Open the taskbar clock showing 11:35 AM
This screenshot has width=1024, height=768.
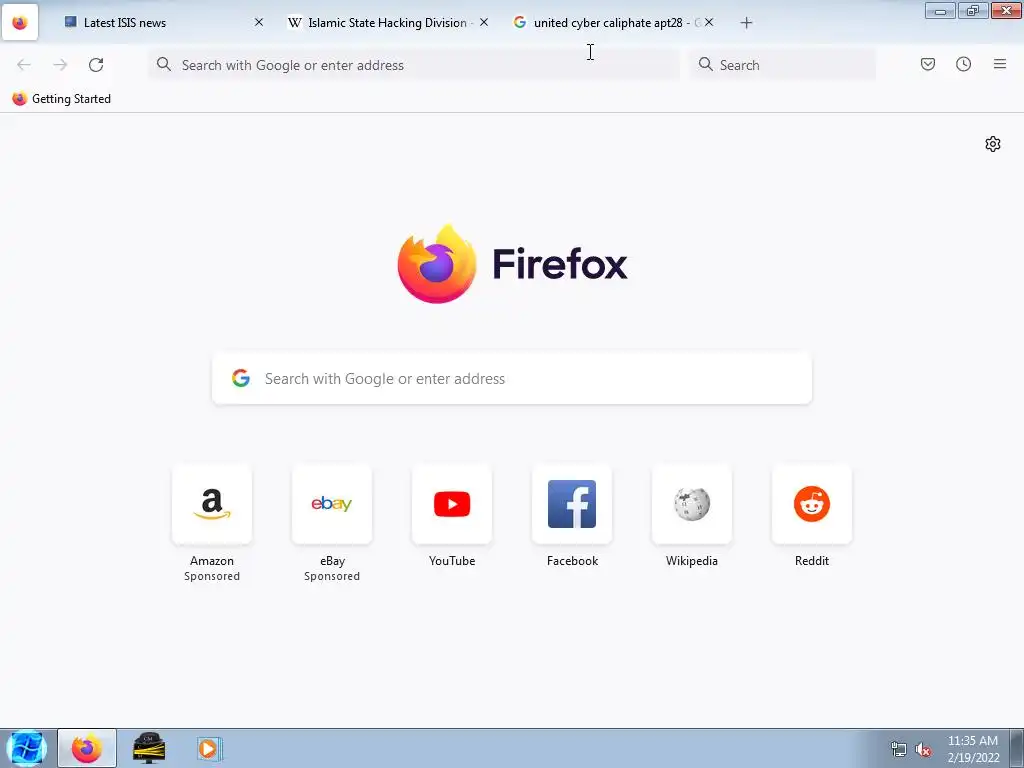[973, 749]
